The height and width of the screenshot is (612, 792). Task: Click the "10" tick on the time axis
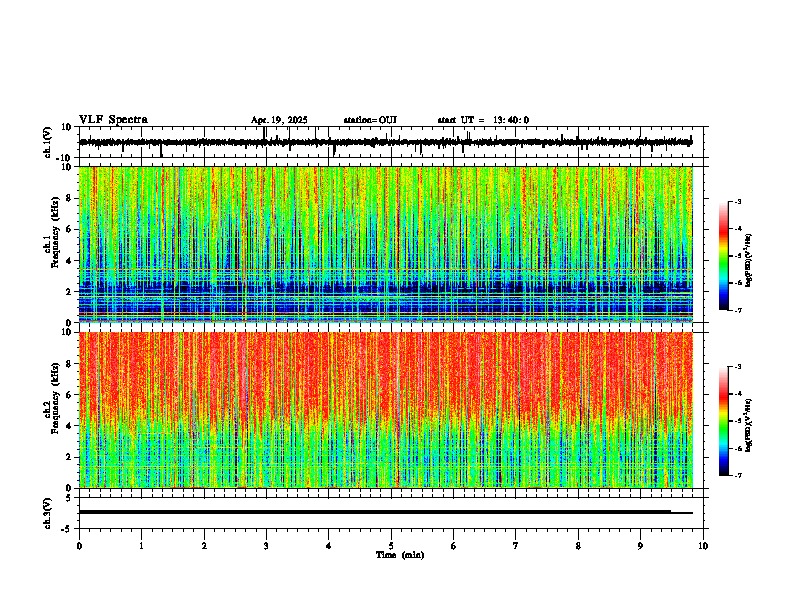point(703,546)
